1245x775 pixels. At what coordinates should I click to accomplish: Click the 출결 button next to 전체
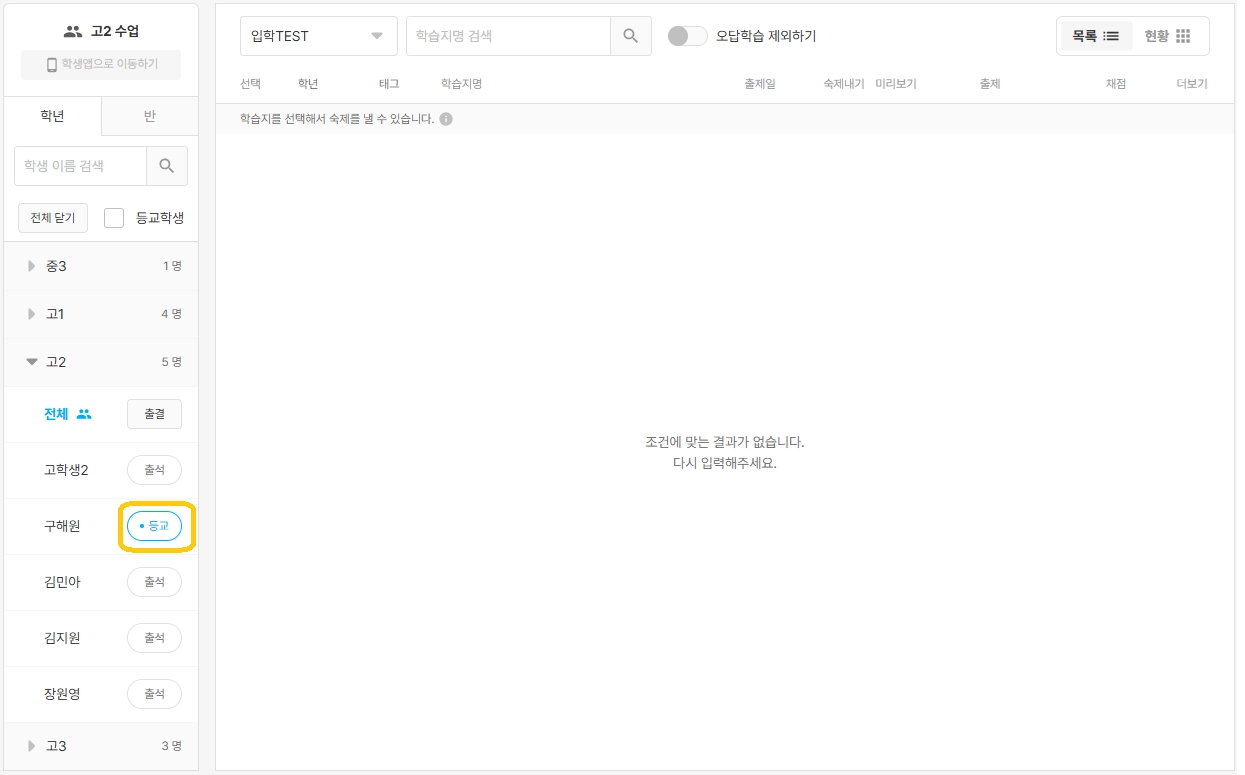coord(154,414)
